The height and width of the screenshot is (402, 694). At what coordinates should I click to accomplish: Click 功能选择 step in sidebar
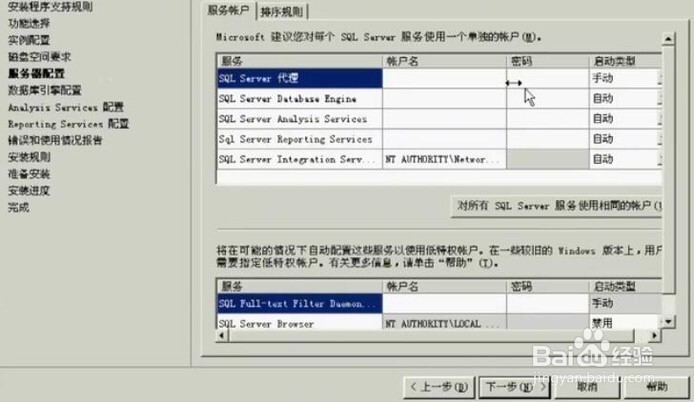click(29, 23)
